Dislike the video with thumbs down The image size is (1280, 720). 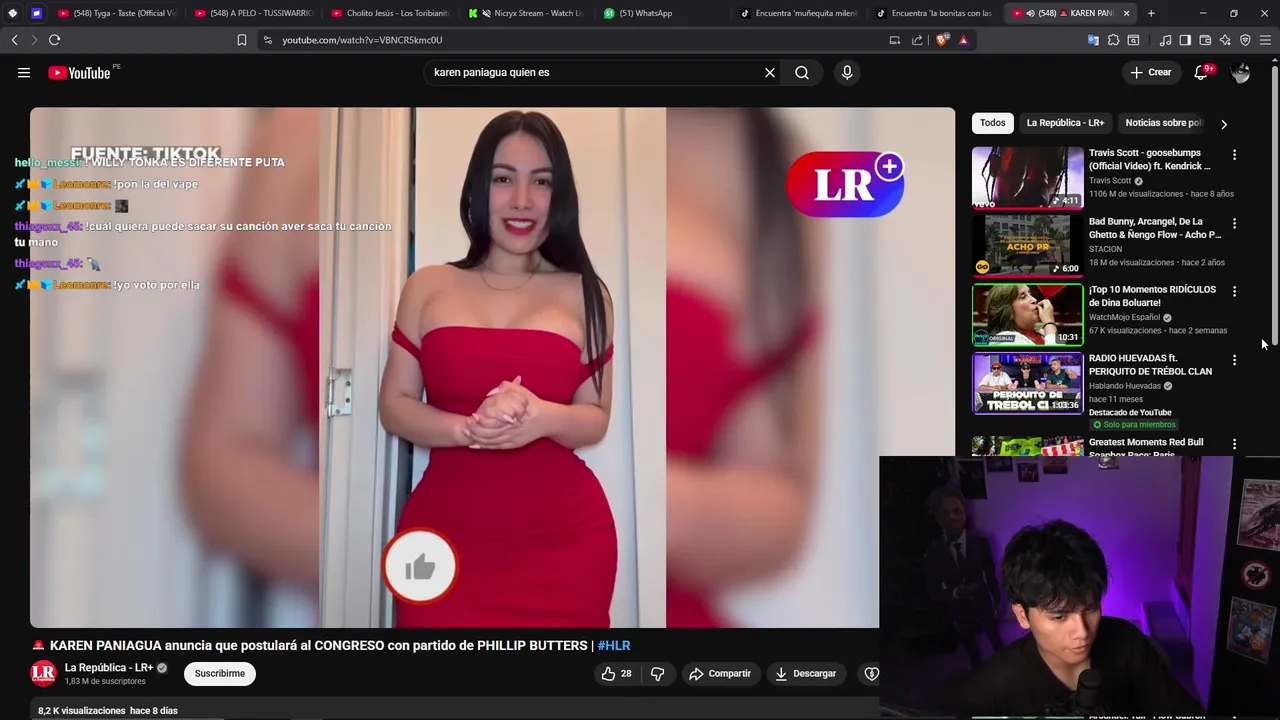657,674
